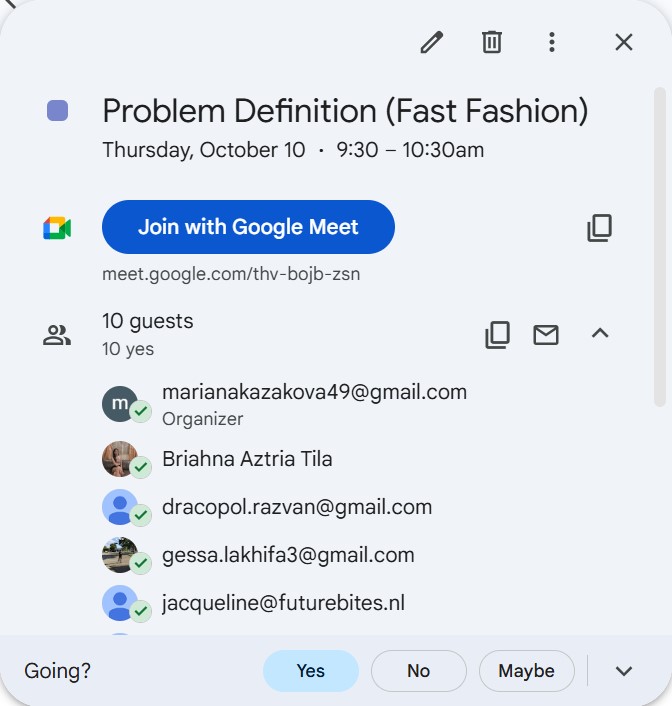Open the three-dot options menu
672x706 pixels.
pyautogui.click(x=552, y=42)
